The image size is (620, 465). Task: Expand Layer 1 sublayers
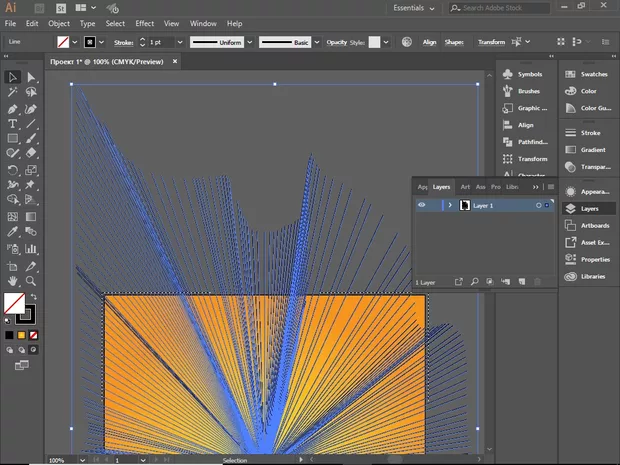[450, 205]
